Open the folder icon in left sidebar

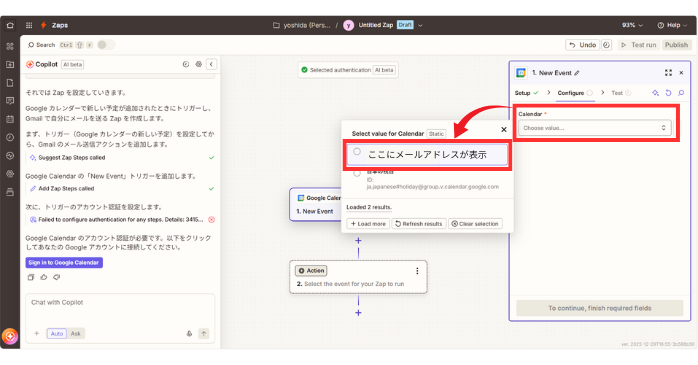tap(10, 65)
